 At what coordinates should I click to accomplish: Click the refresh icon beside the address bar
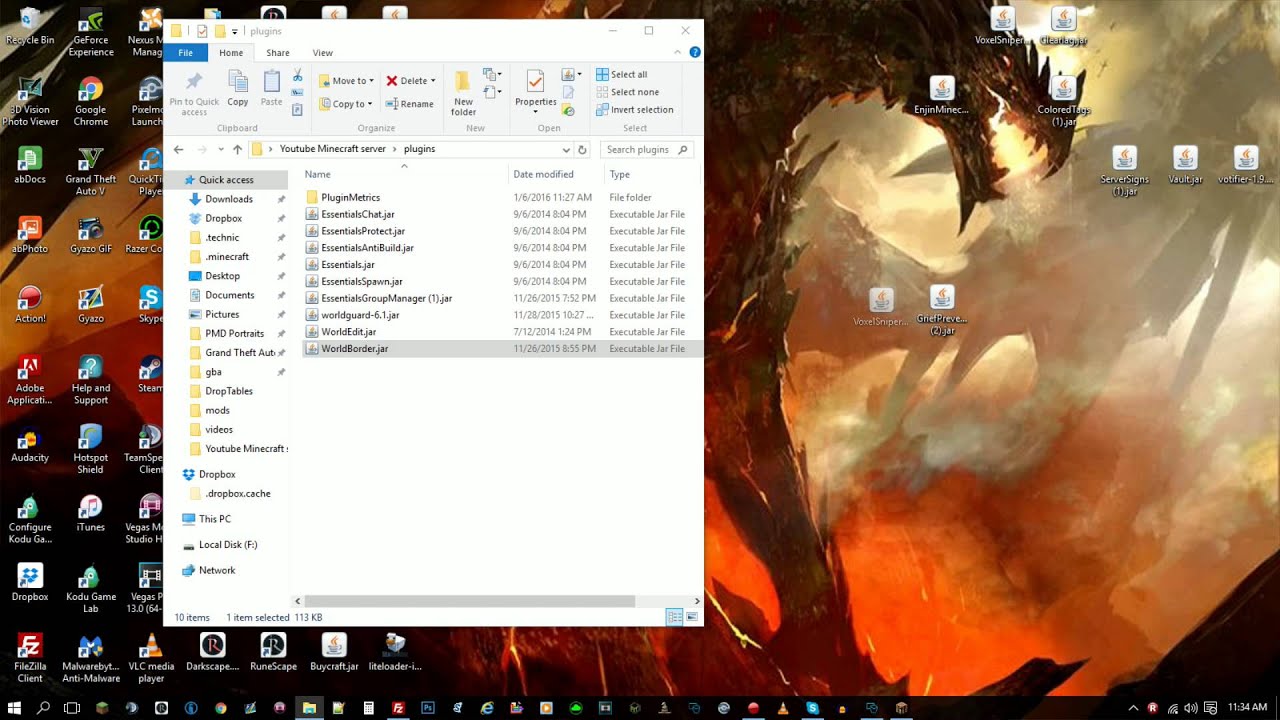tap(582, 149)
